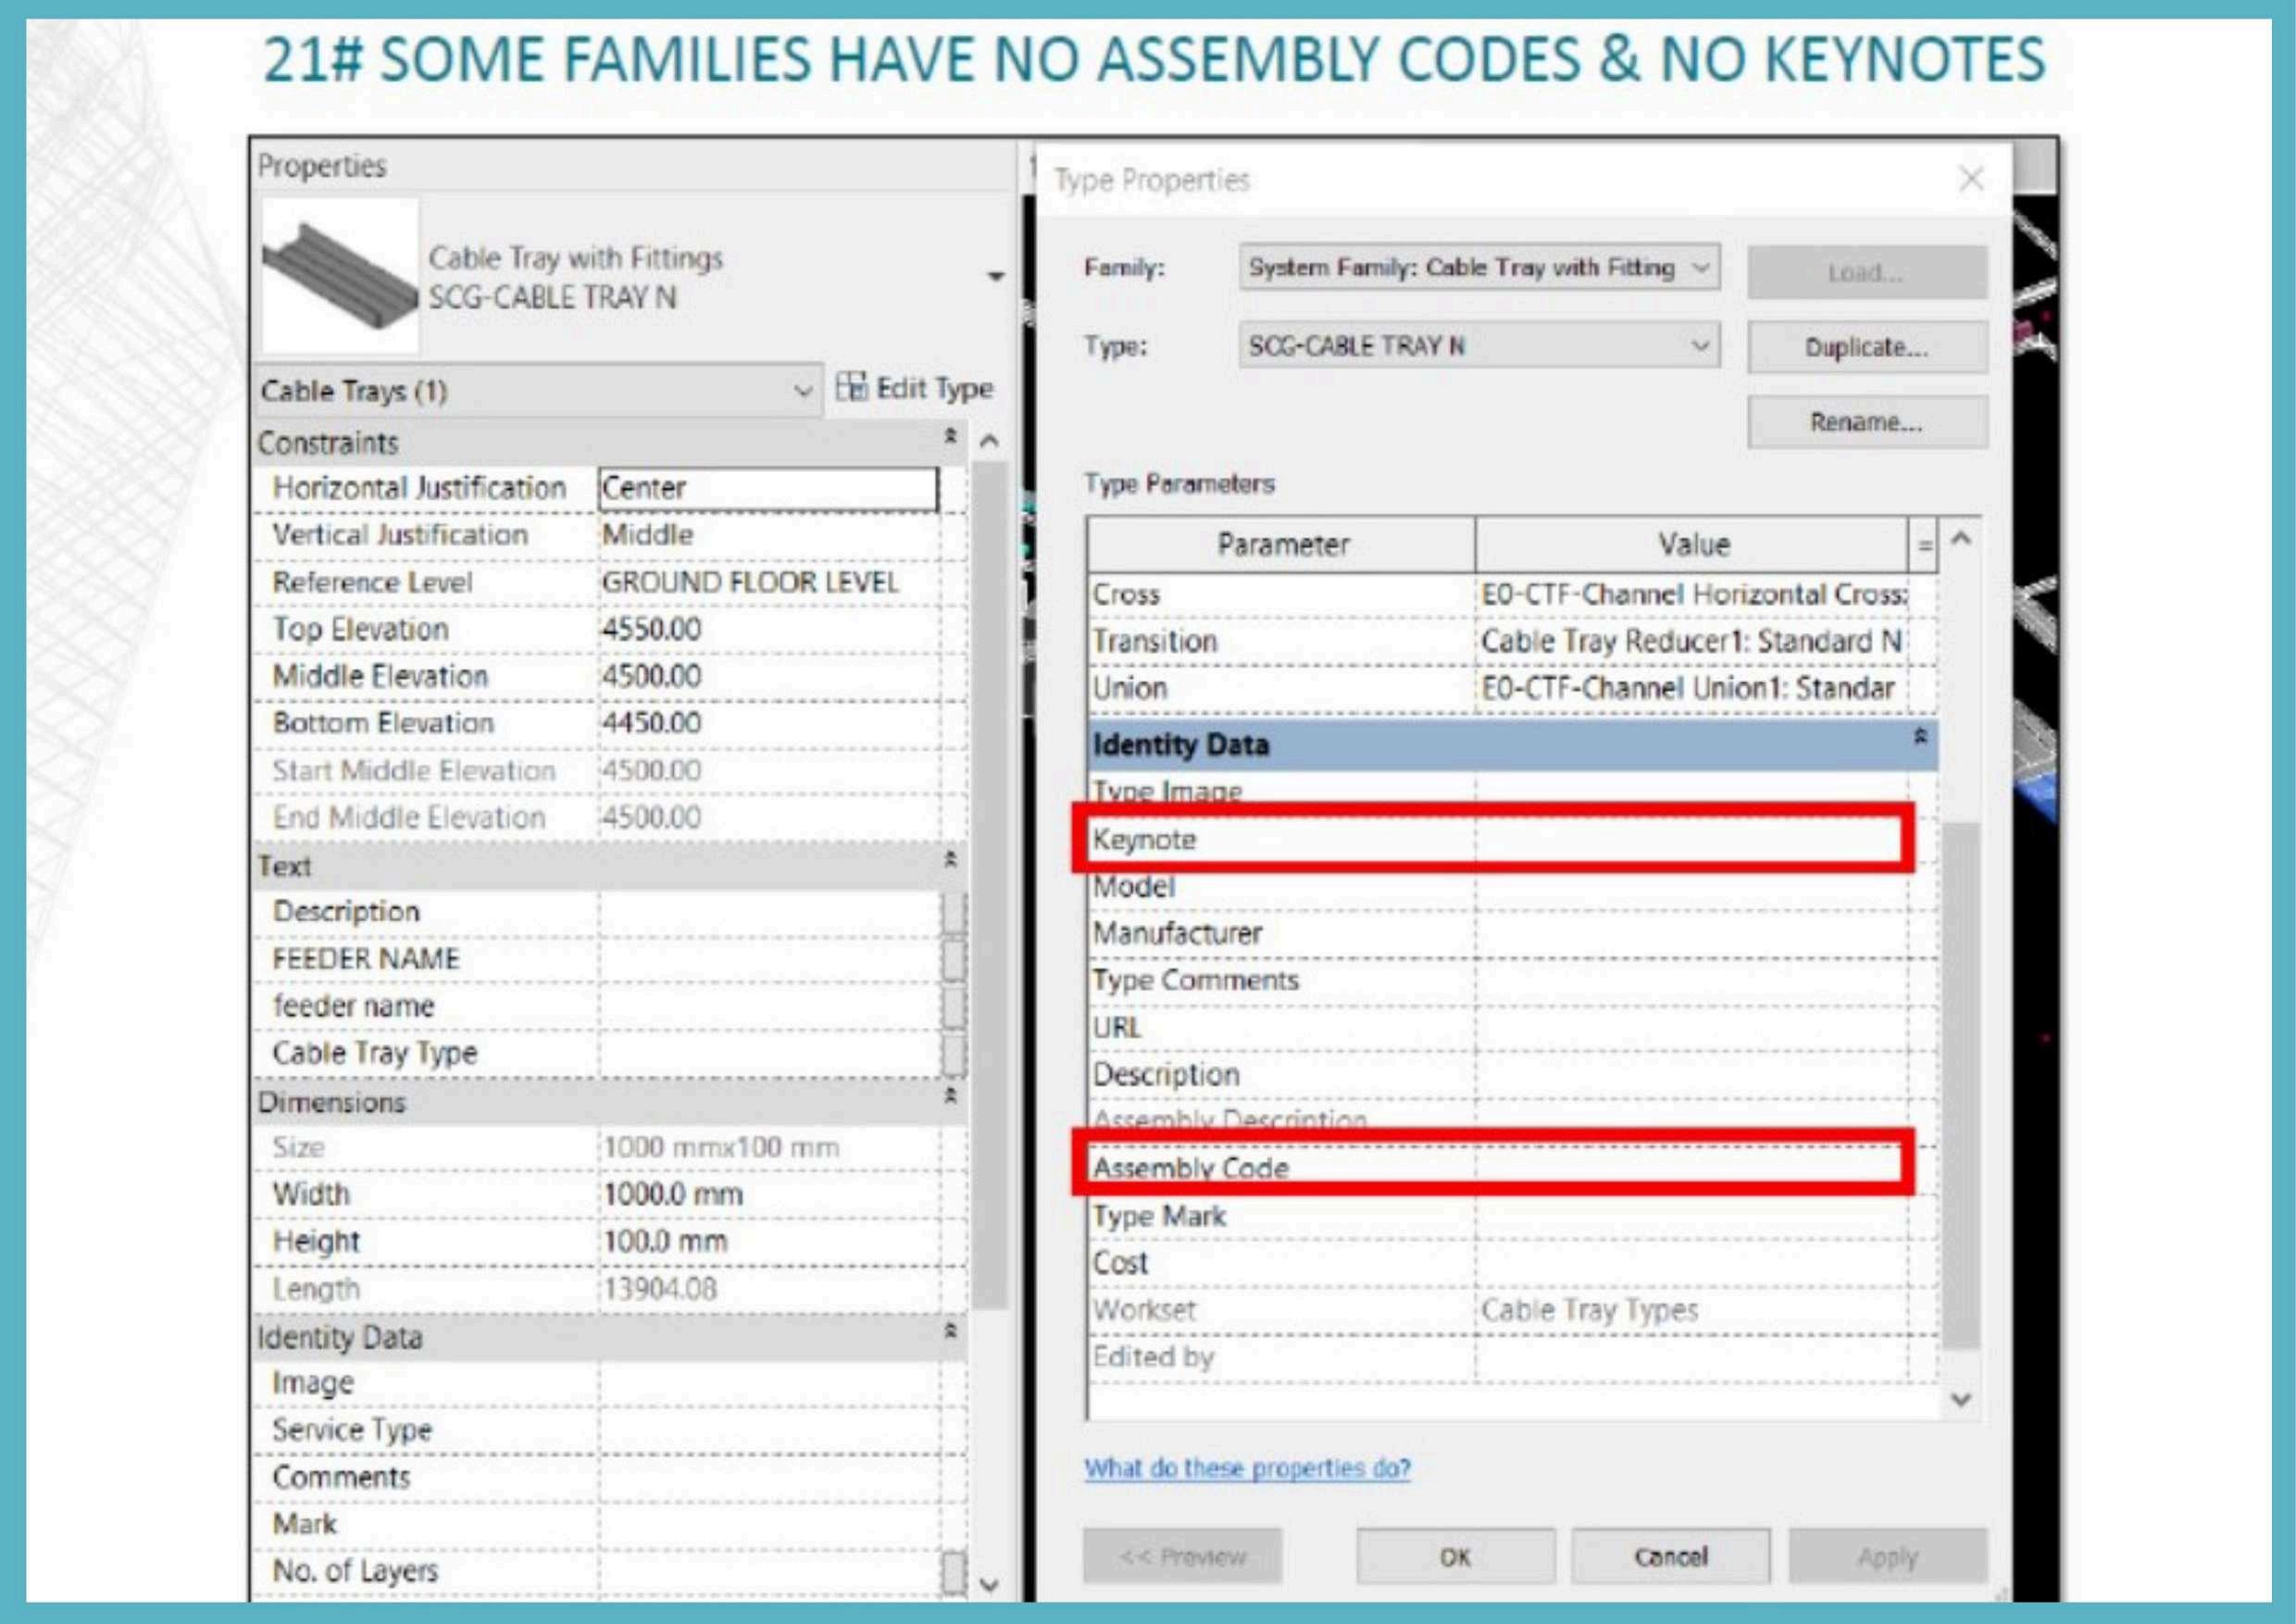Collapse the Text properties group
The width and height of the screenshot is (2296, 1624).
(950, 860)
